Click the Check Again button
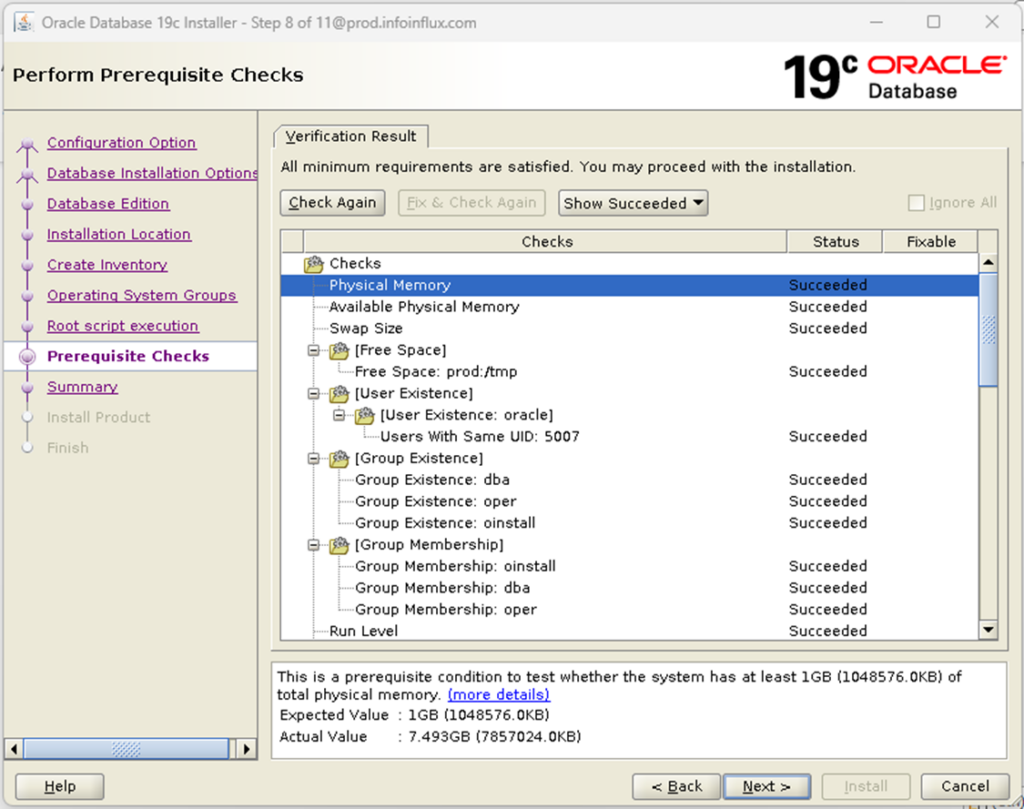 (x=332, y=202)
